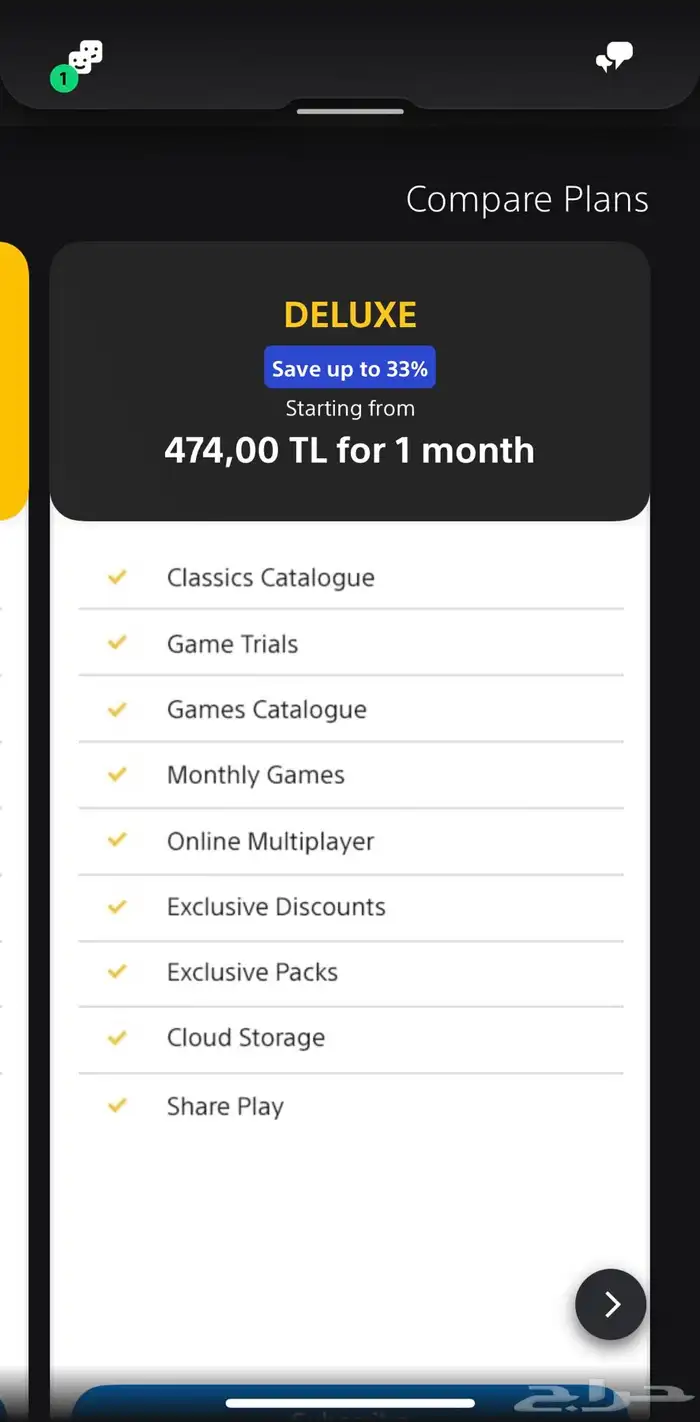The image size is (700, 1422).
Task: Tap the Online Multiplayer checkmark
Action: (117, 840)
